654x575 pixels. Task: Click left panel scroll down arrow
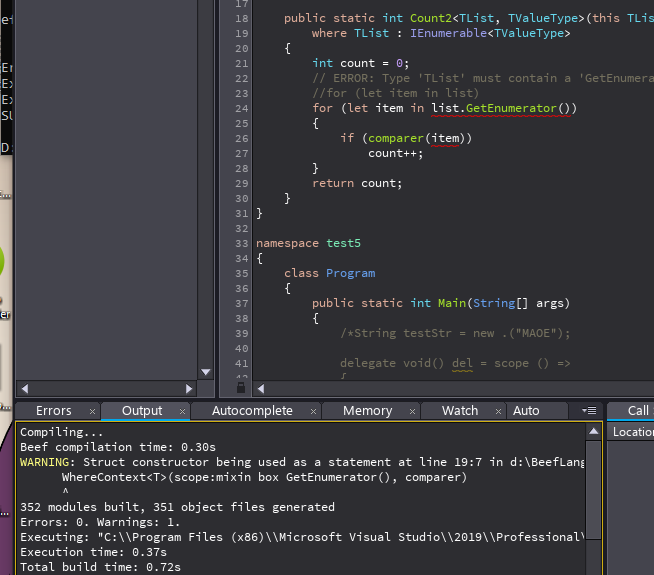coord(206,372)
